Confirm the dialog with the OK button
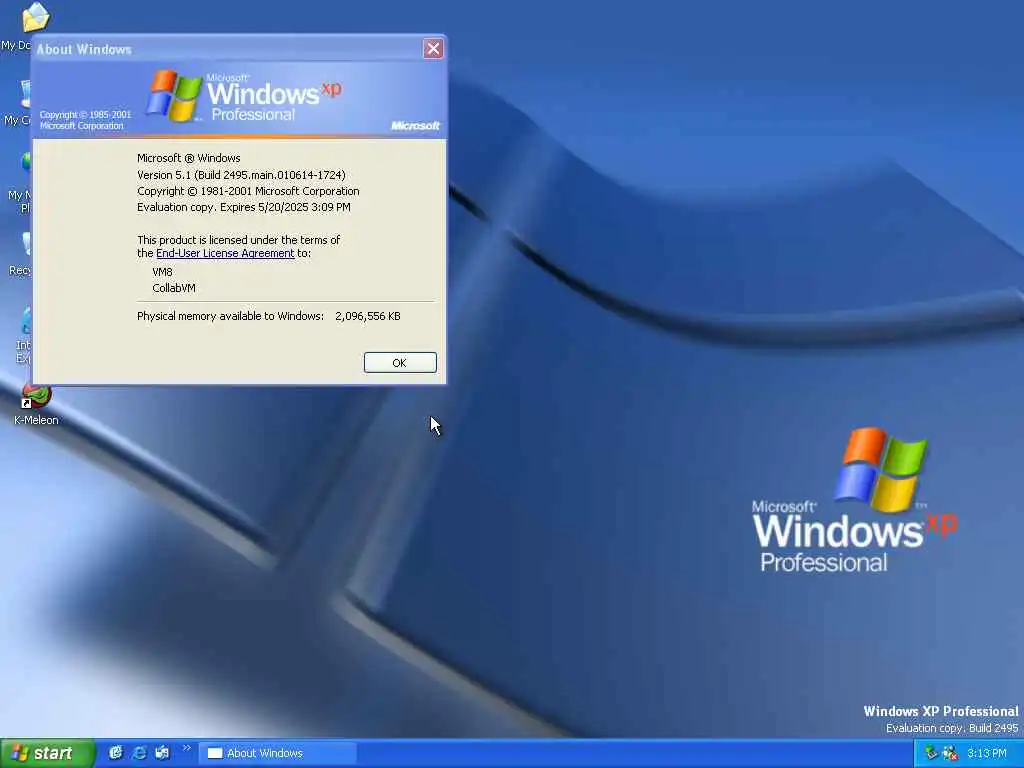The height and width of the screenshot is (768, 1024). pyautogui.click(x=400, y=362)
